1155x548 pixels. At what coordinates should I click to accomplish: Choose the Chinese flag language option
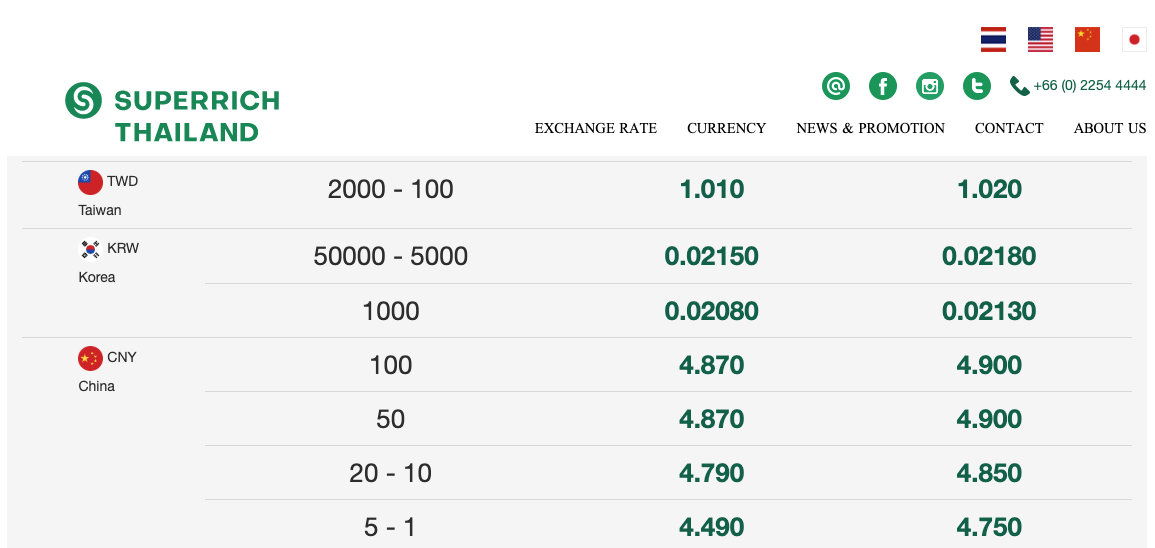1087,40
